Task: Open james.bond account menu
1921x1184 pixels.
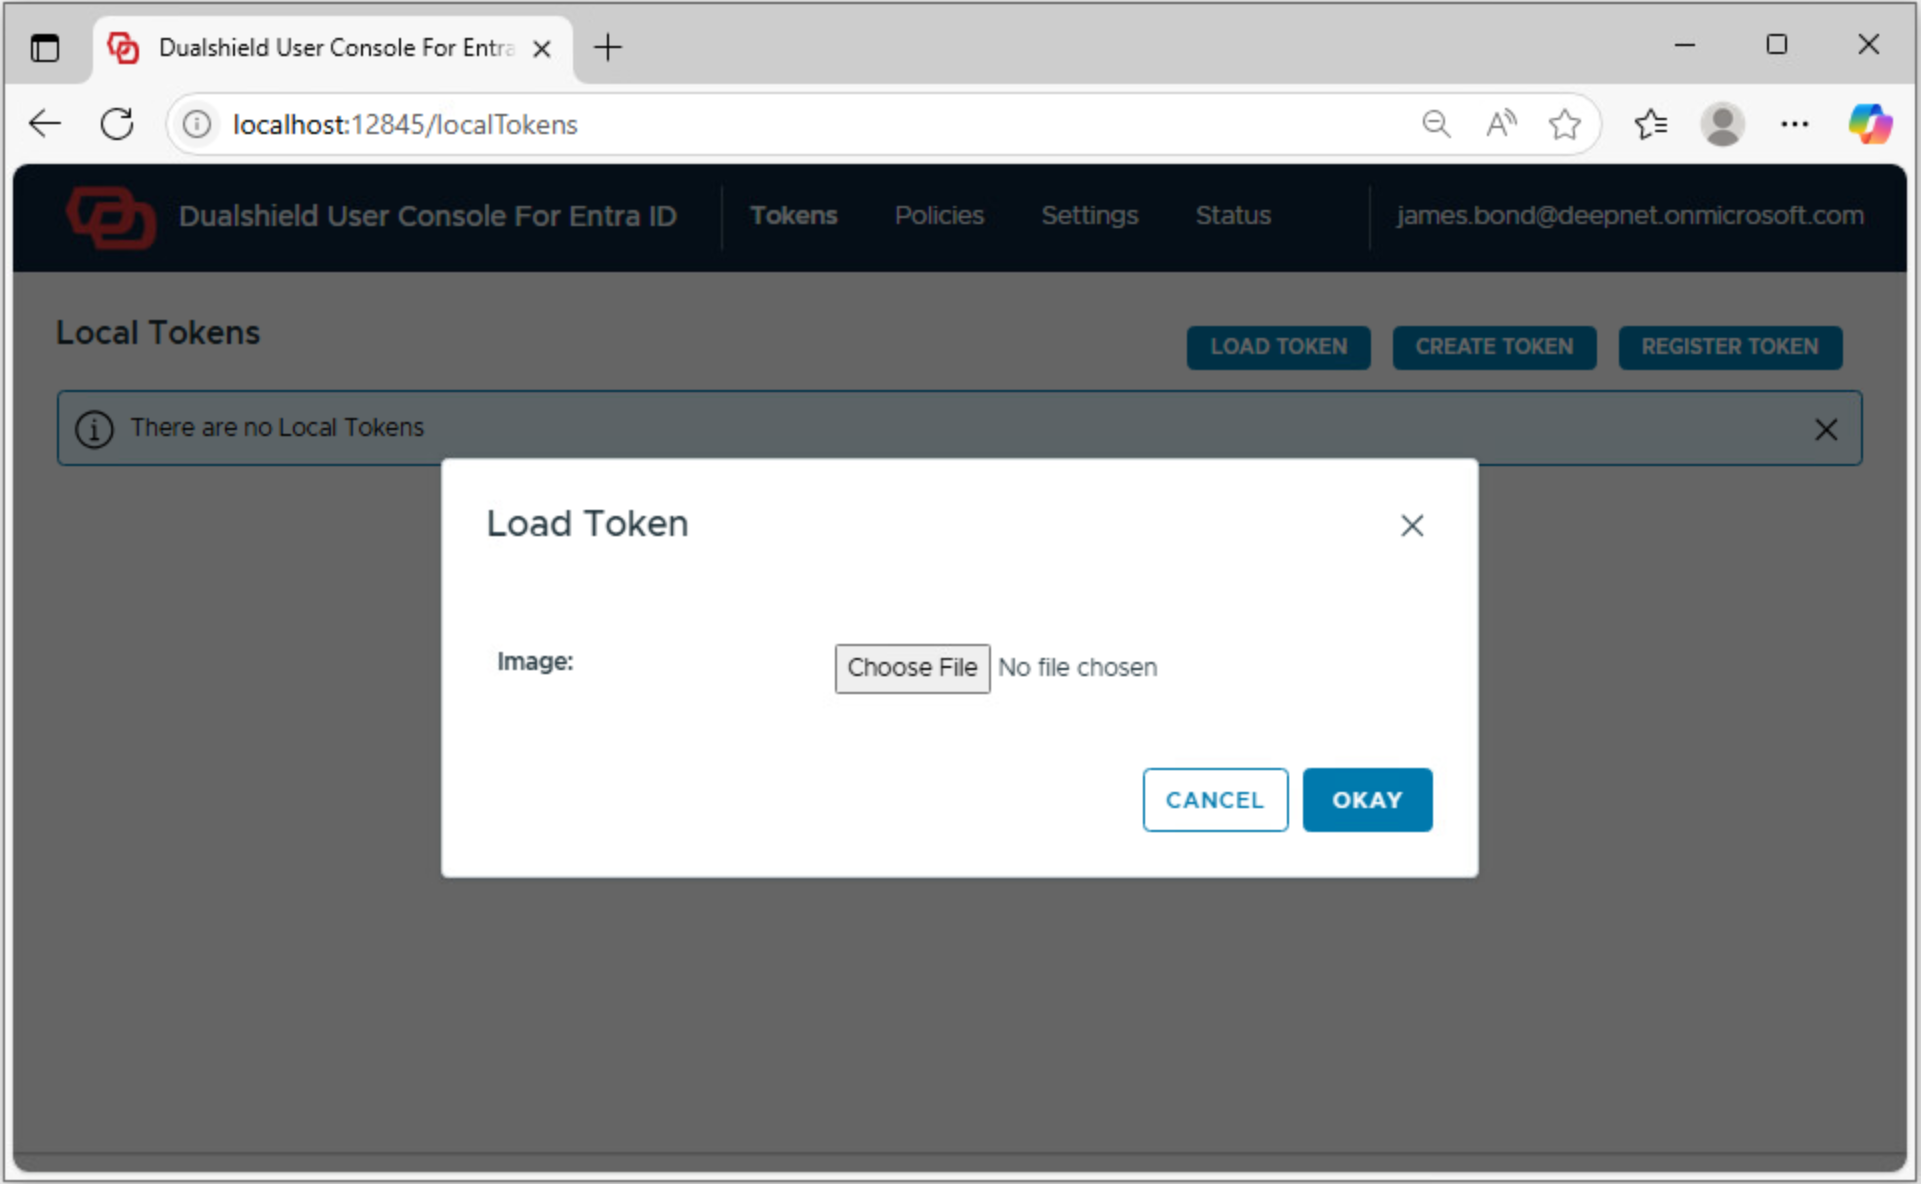Action: (x=1629, y=216)
